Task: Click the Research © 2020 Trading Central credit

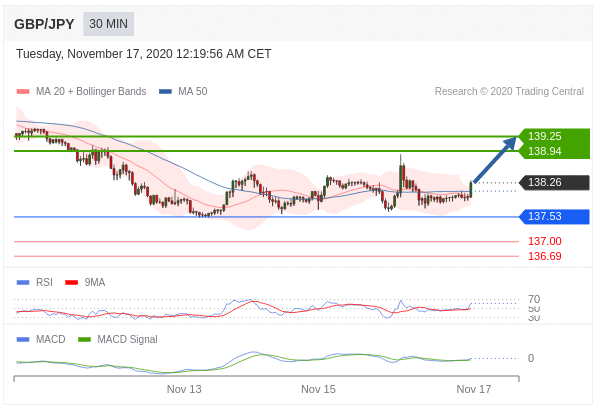Action: point(509,92)
